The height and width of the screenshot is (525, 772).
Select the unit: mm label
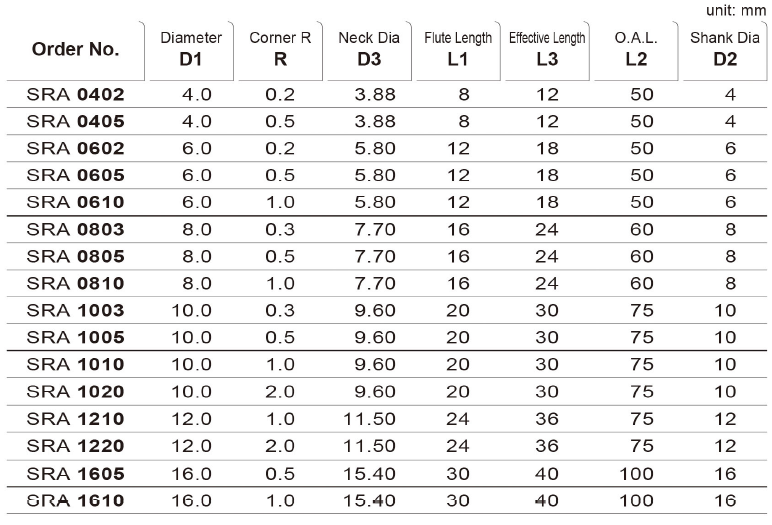click(x=736, y=10)
